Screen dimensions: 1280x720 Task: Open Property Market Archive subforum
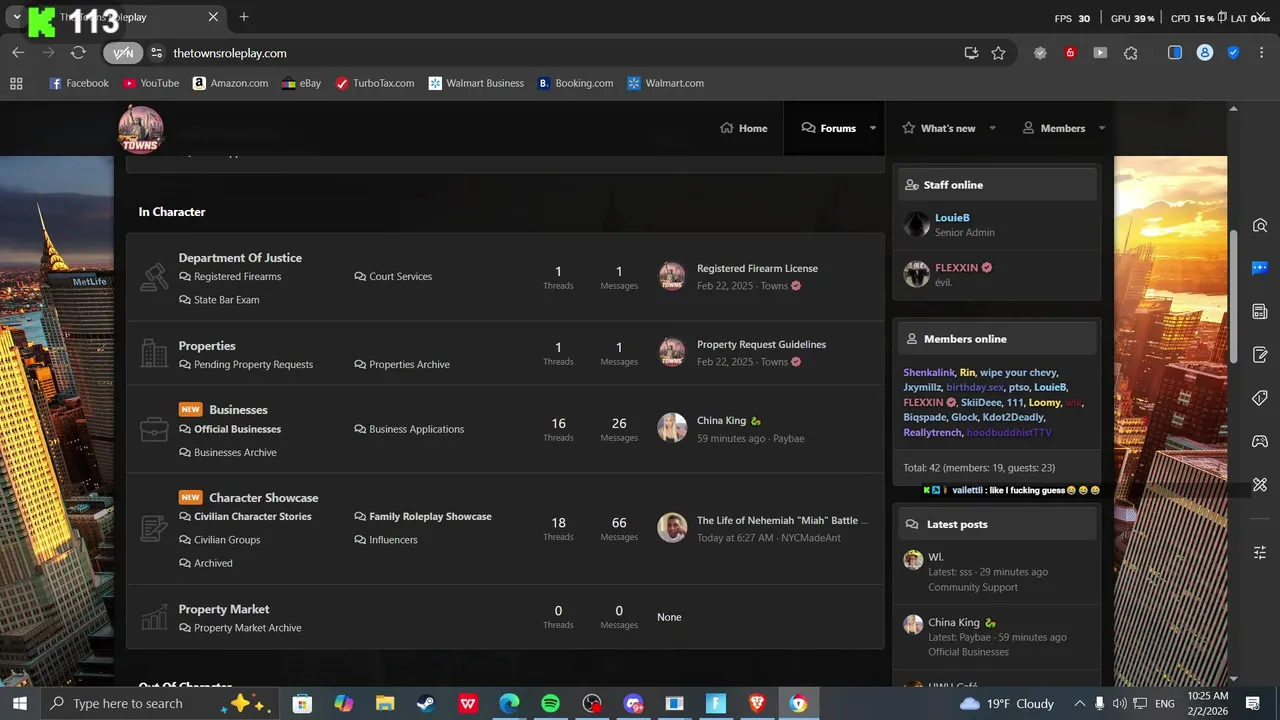[247, 628]
